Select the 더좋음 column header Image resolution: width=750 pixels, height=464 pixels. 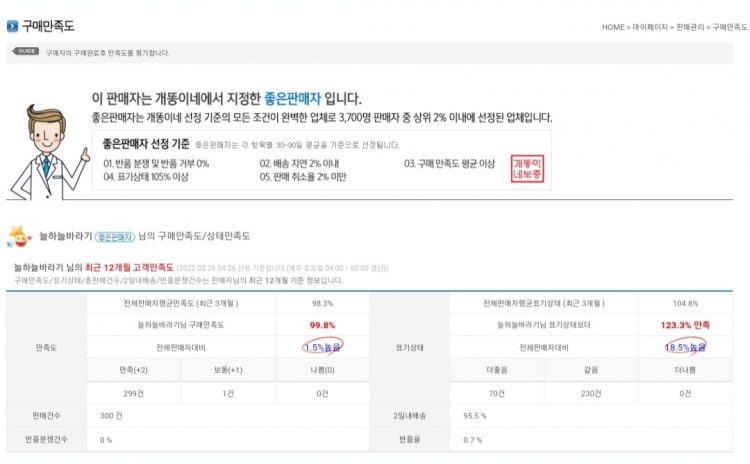[x=496, y=371]
